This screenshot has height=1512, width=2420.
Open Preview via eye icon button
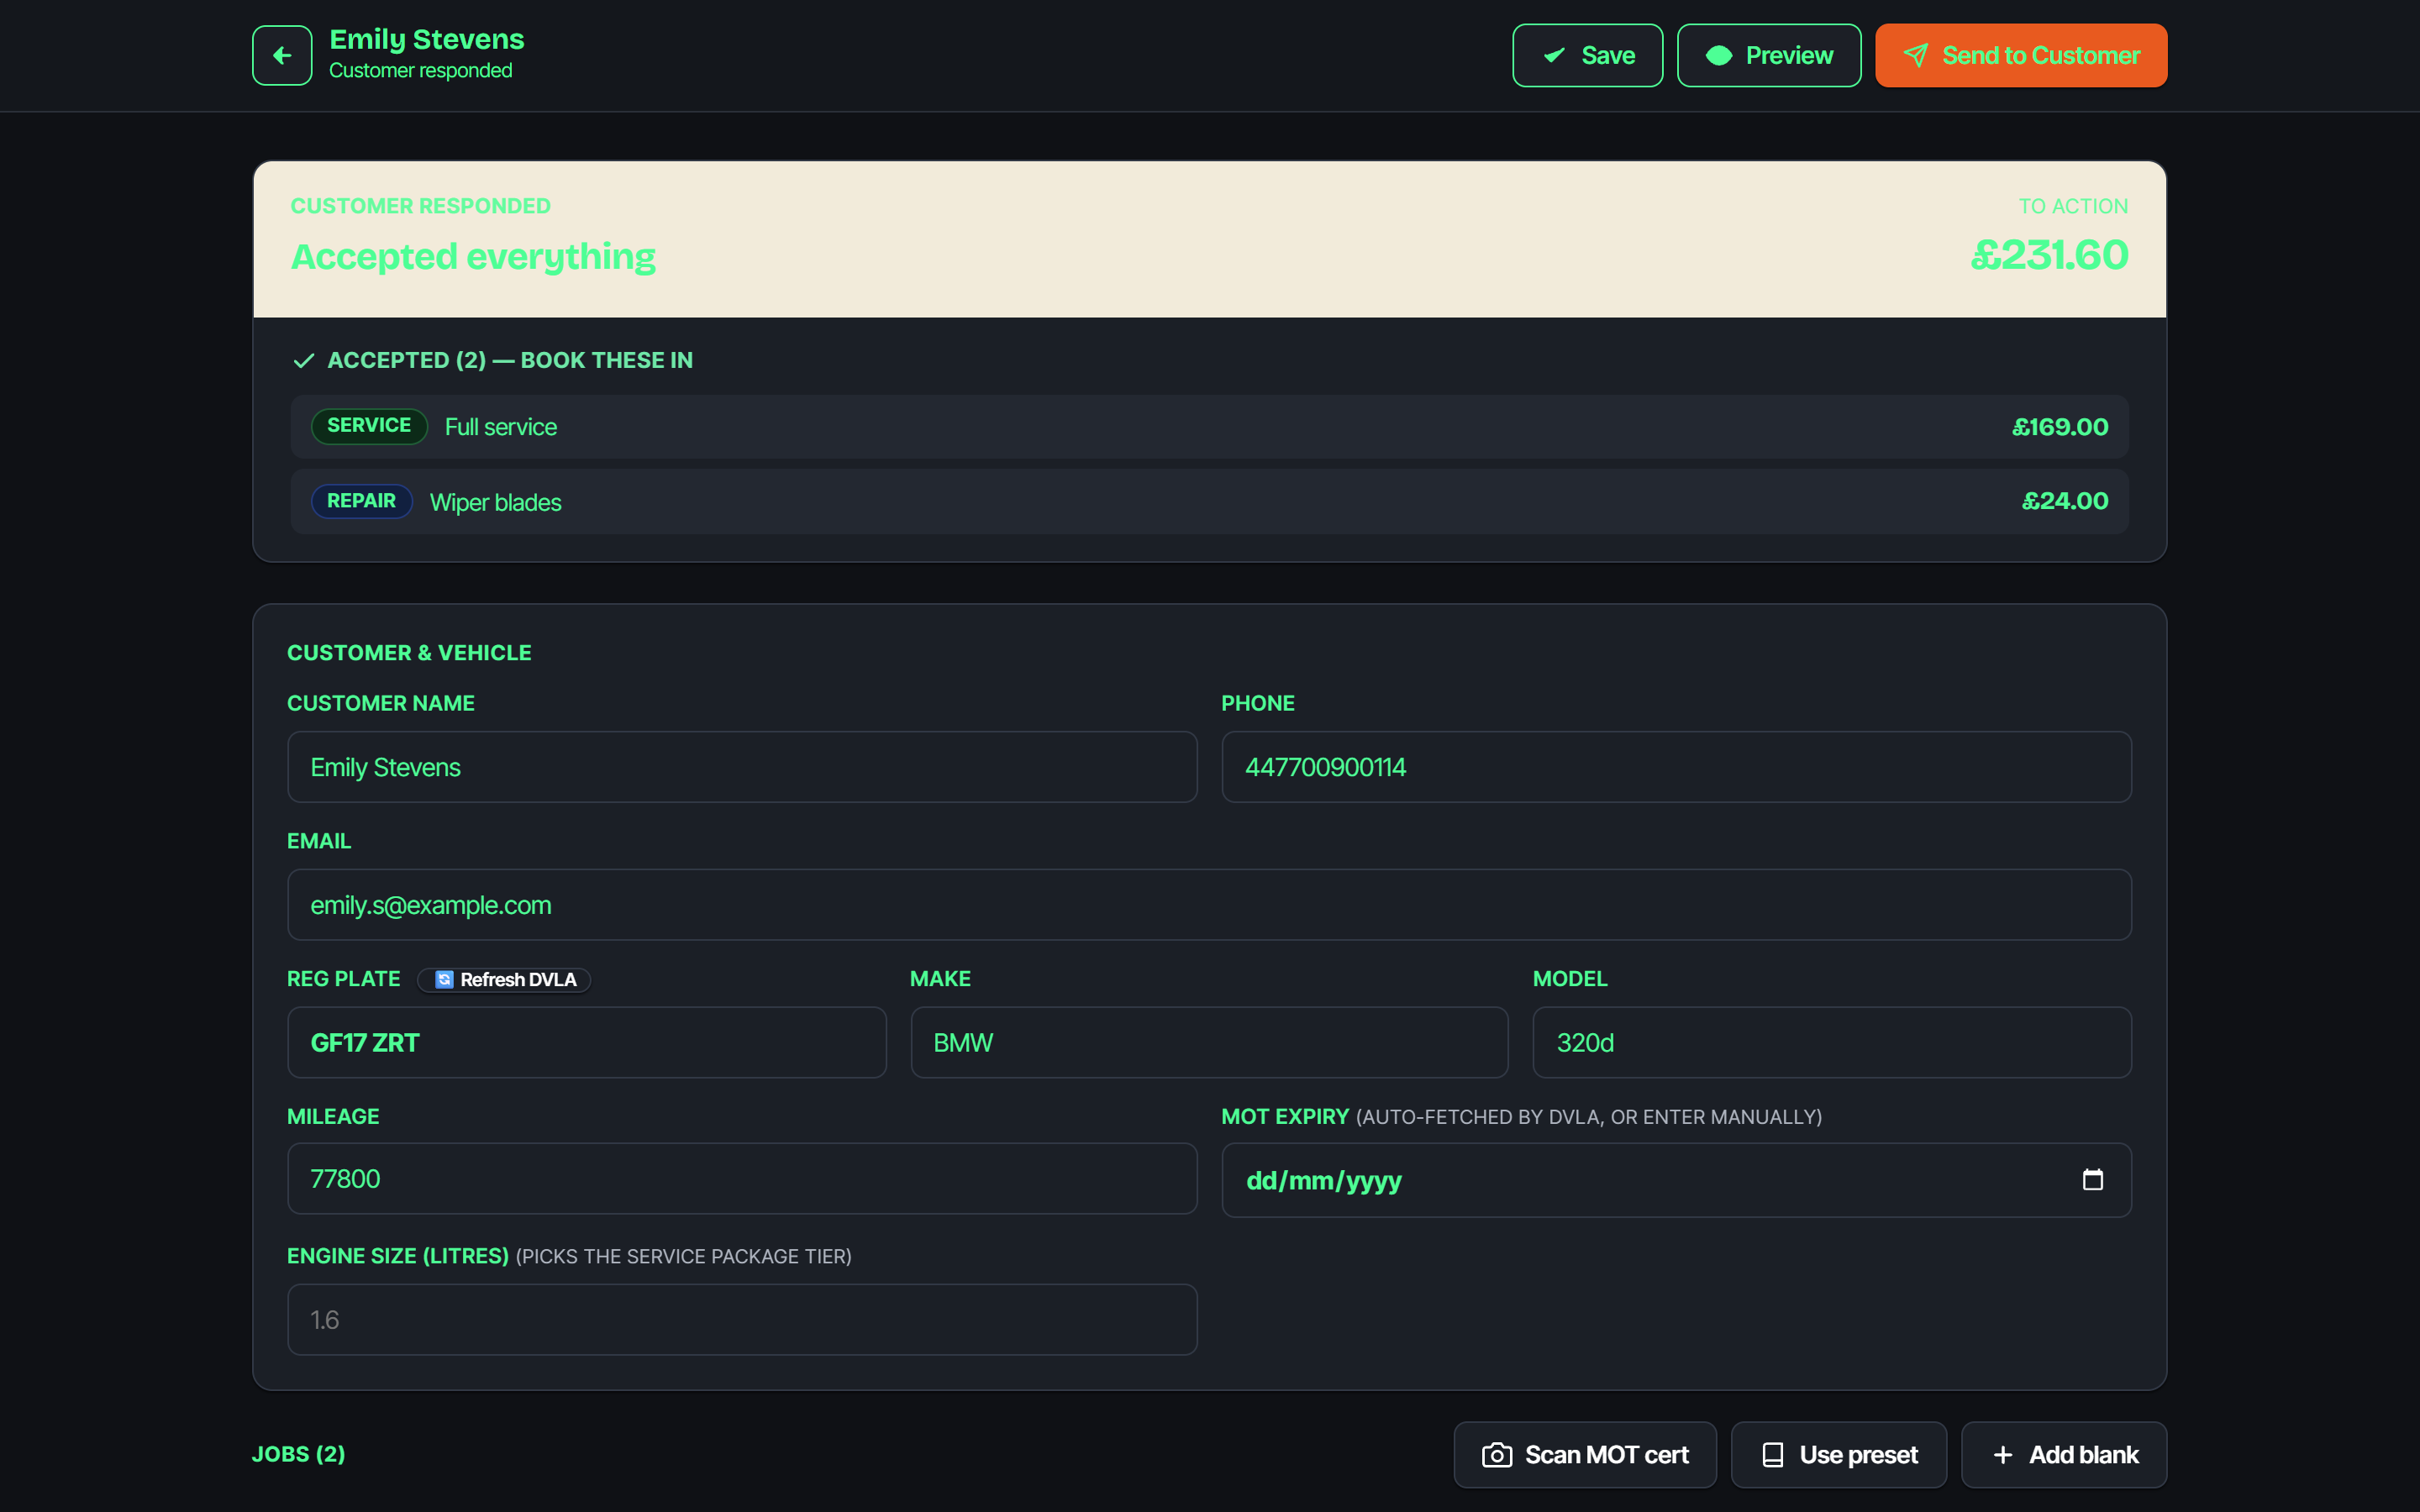[x=1768, y=55]
